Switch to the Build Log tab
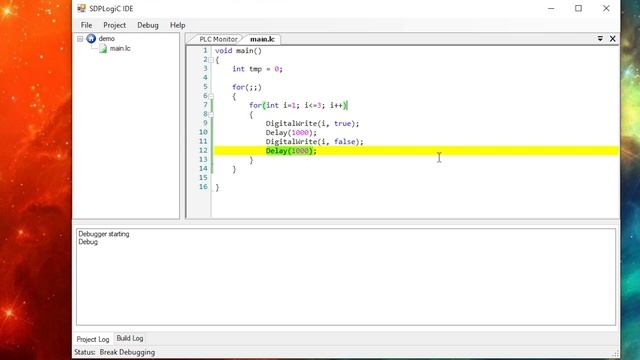The width and height of the screenshot is (640, 360). [x=130, y=338]
